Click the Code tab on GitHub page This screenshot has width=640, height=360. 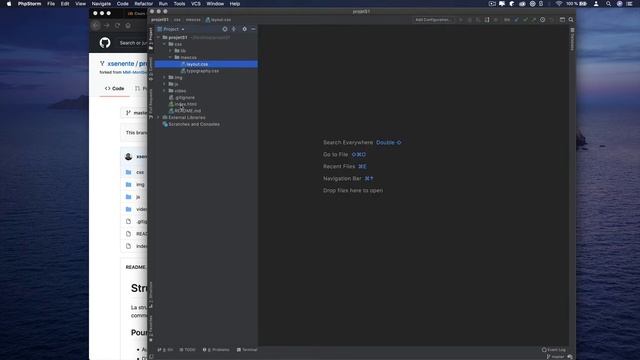[114, 89]
